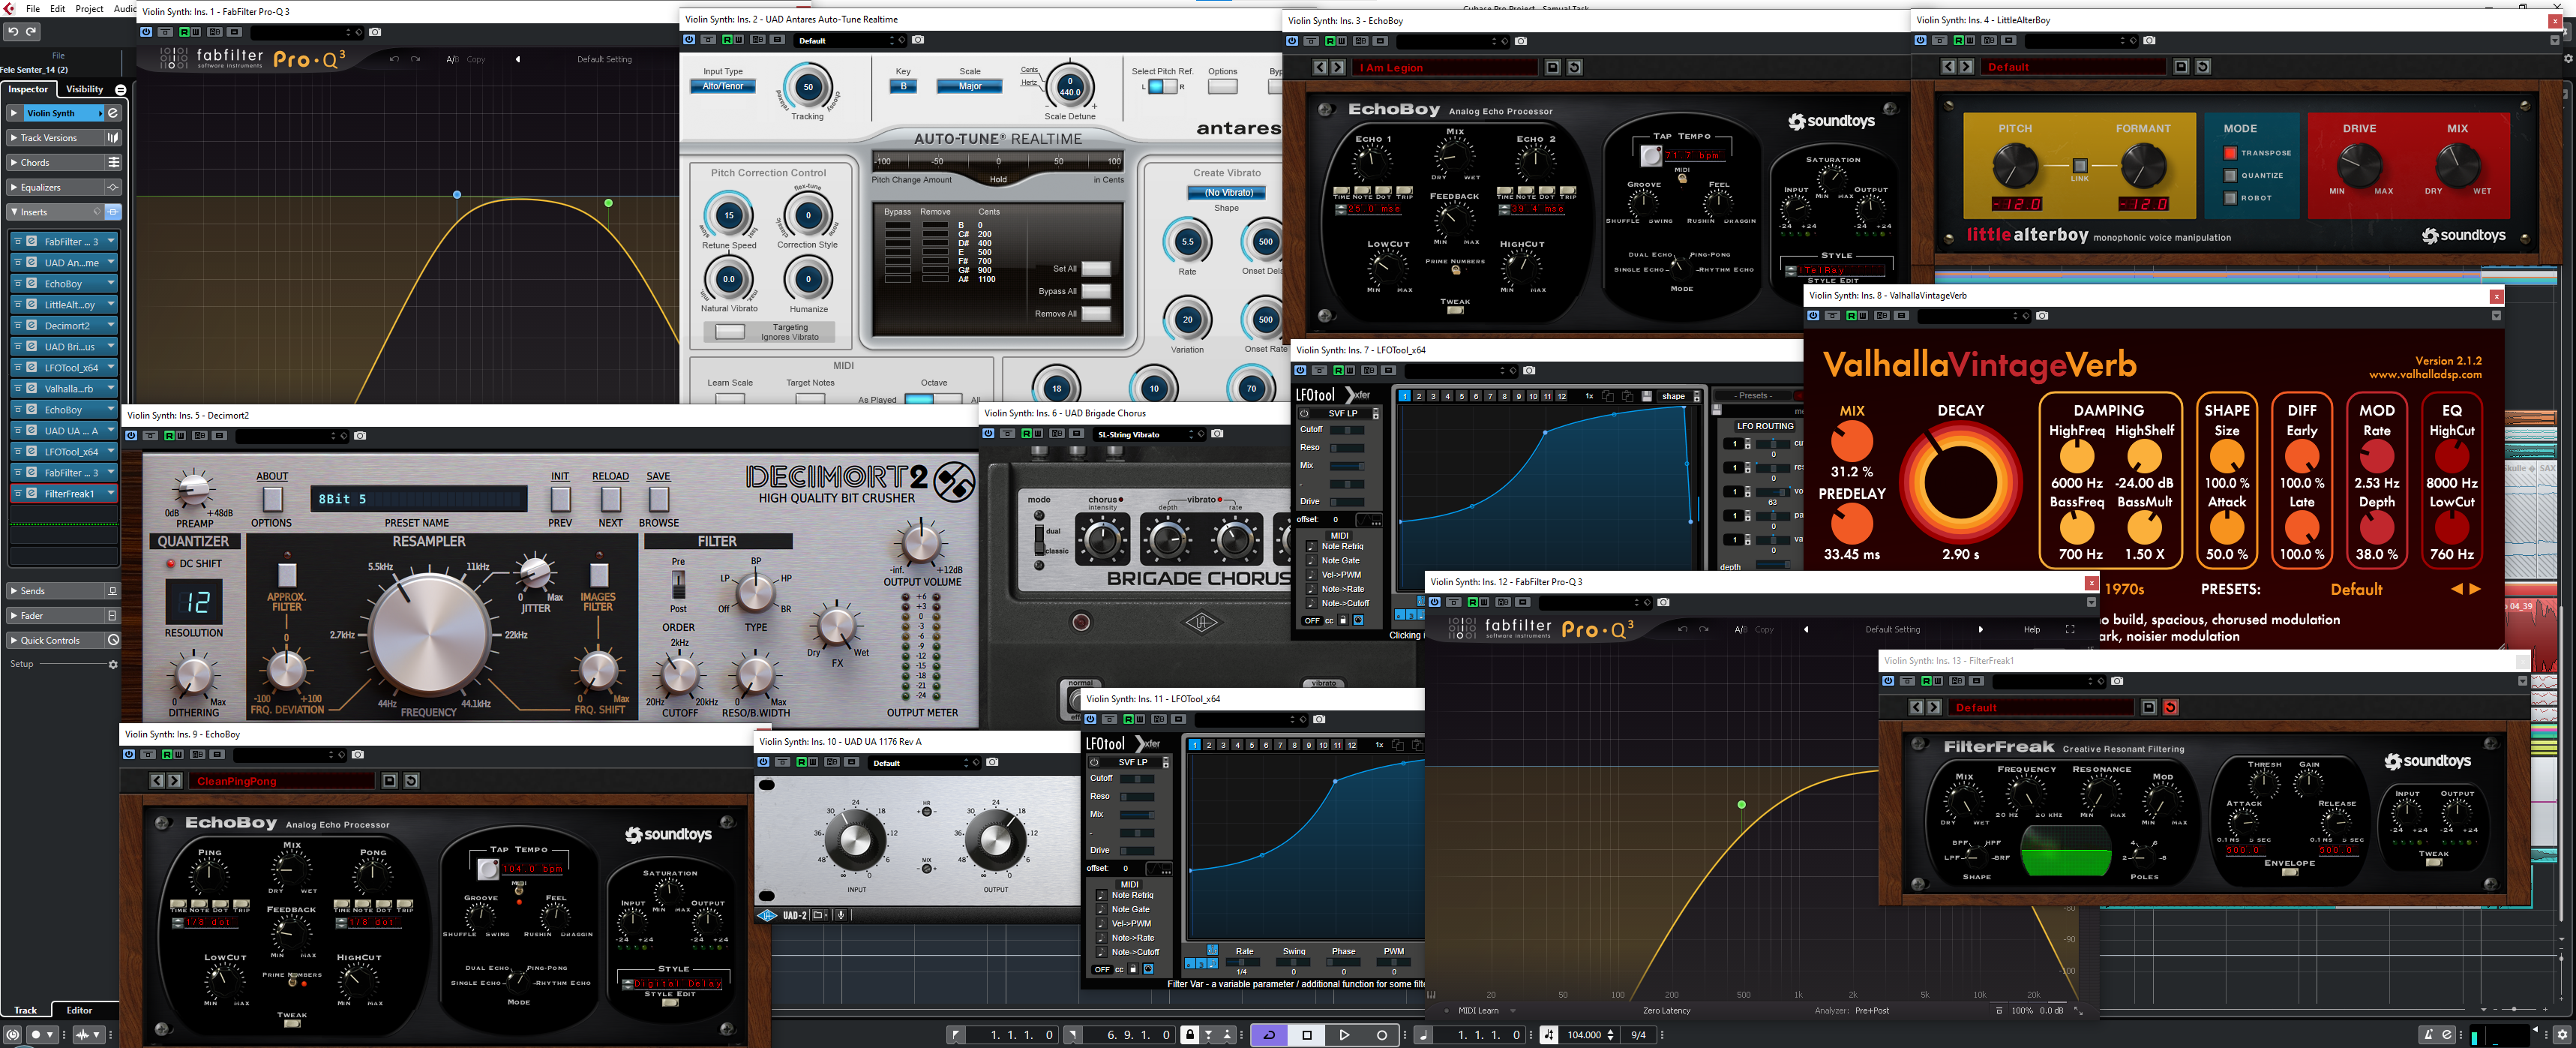Expand the Quick Controls inspector section
Screen dimensions: 2576x1048
[50, 640]
